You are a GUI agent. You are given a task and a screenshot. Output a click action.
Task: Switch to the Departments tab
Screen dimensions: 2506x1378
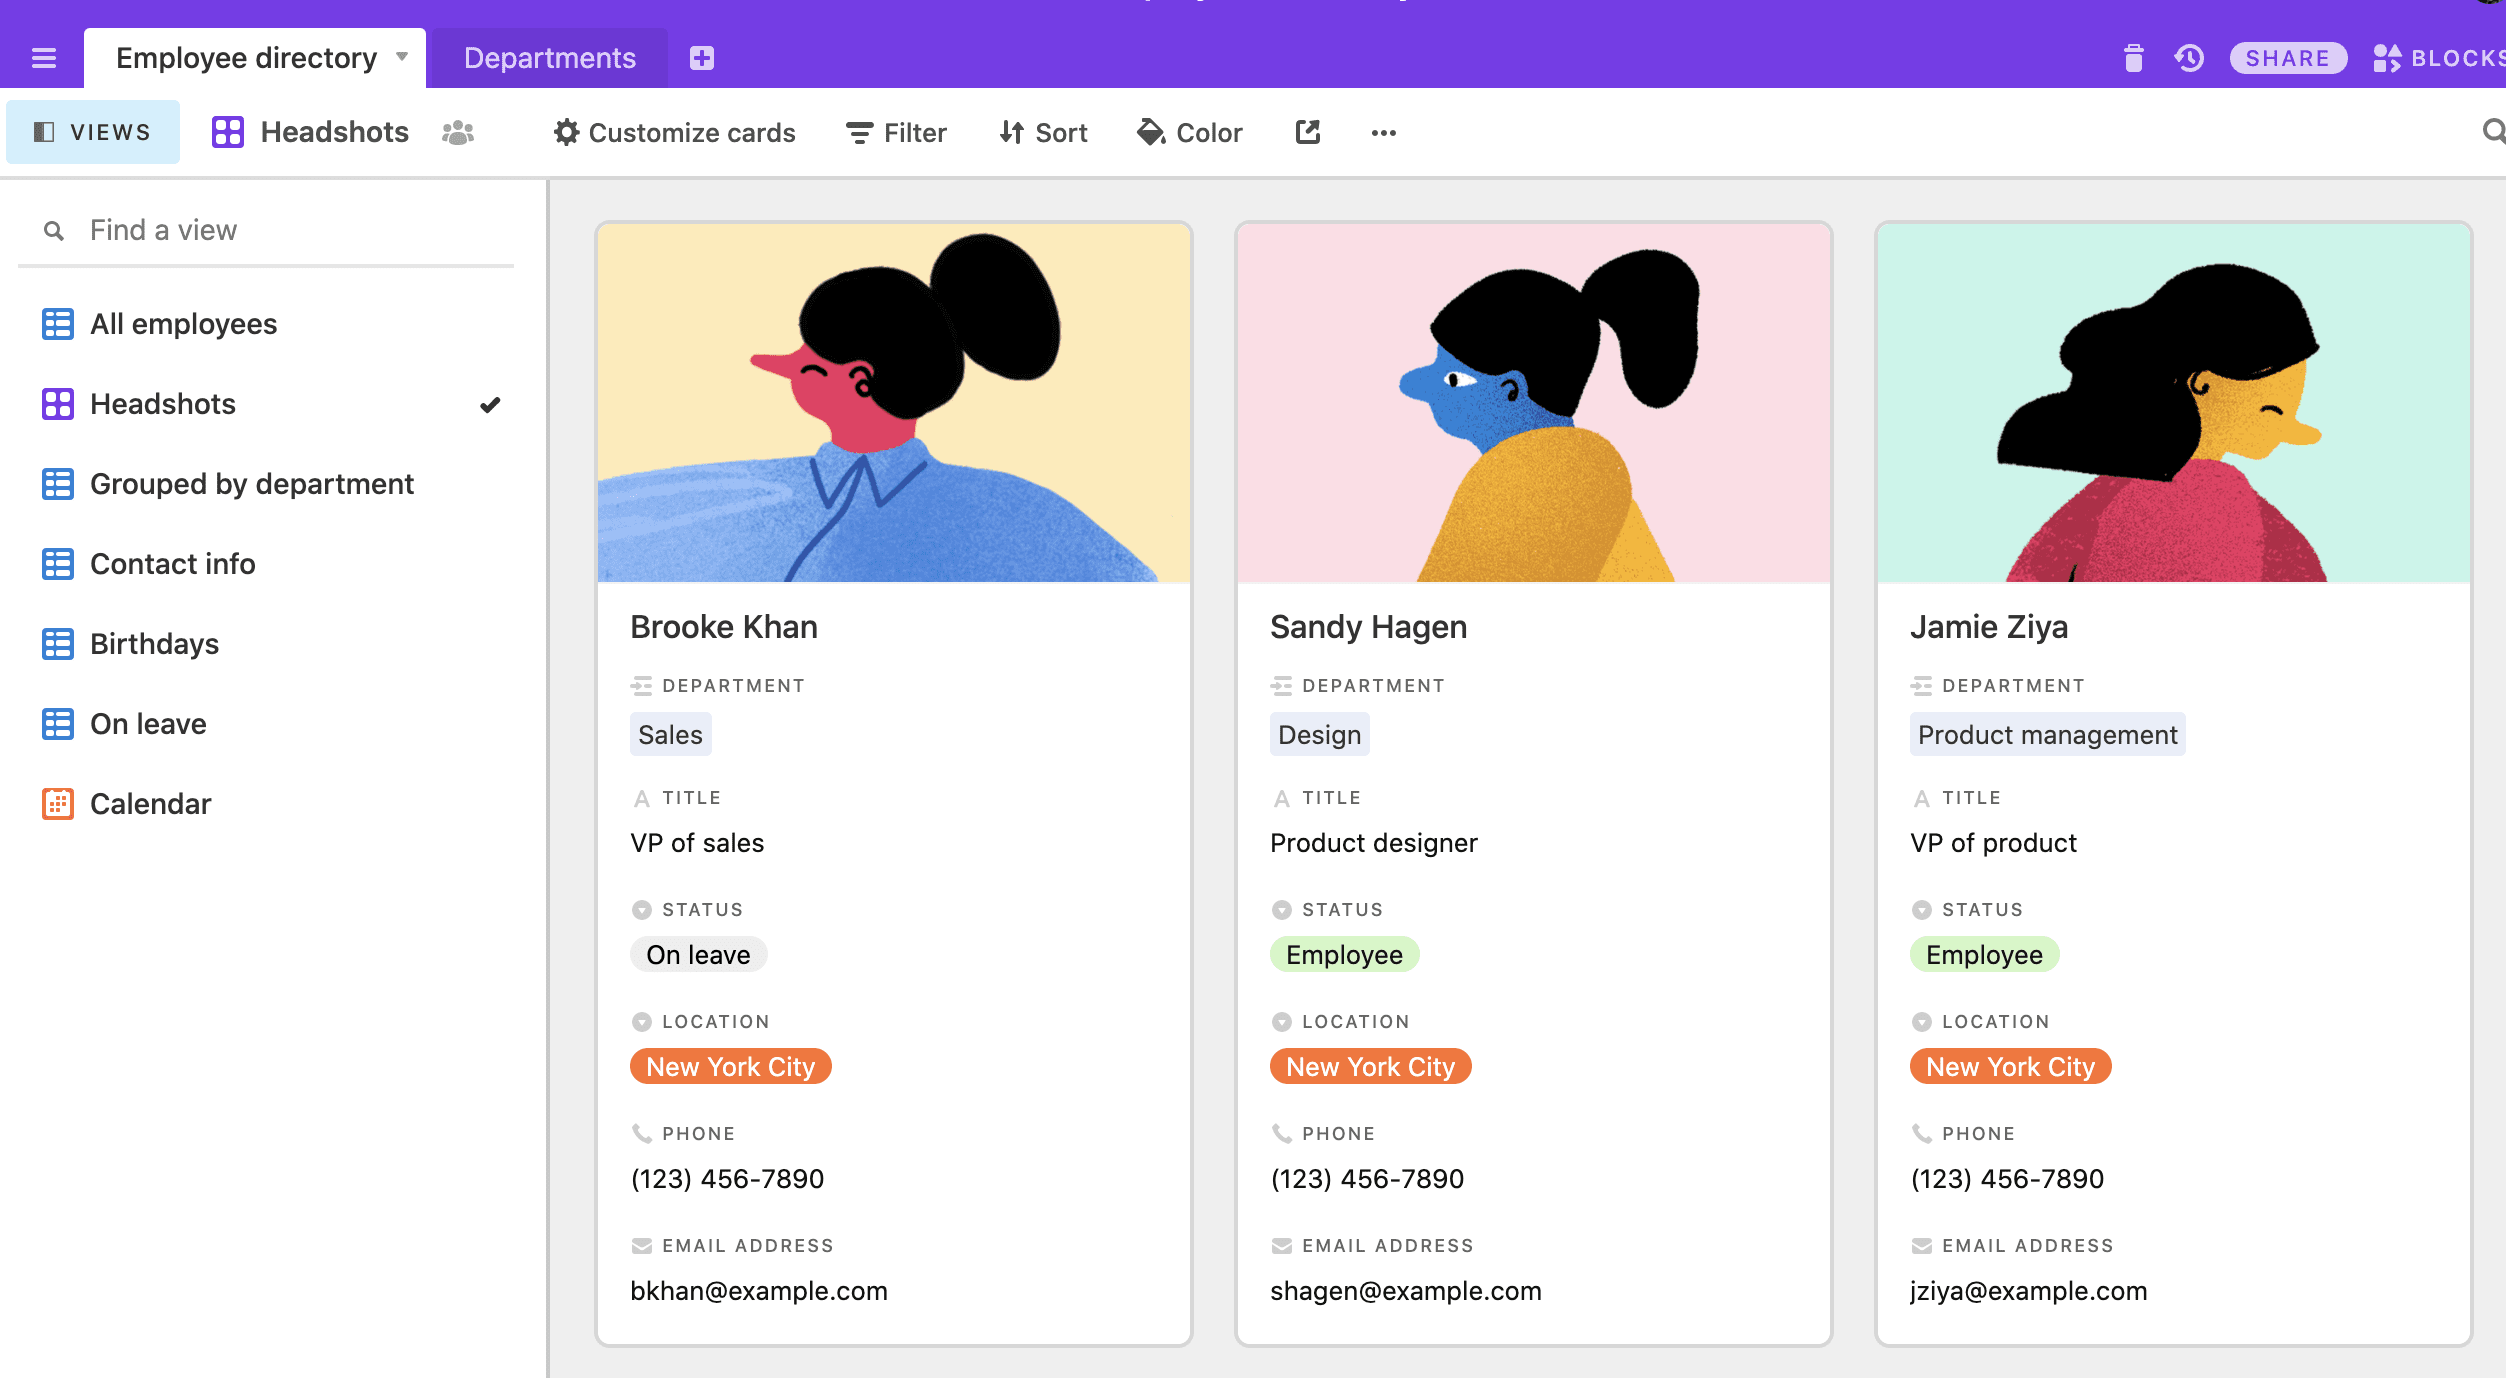[549, 58]
